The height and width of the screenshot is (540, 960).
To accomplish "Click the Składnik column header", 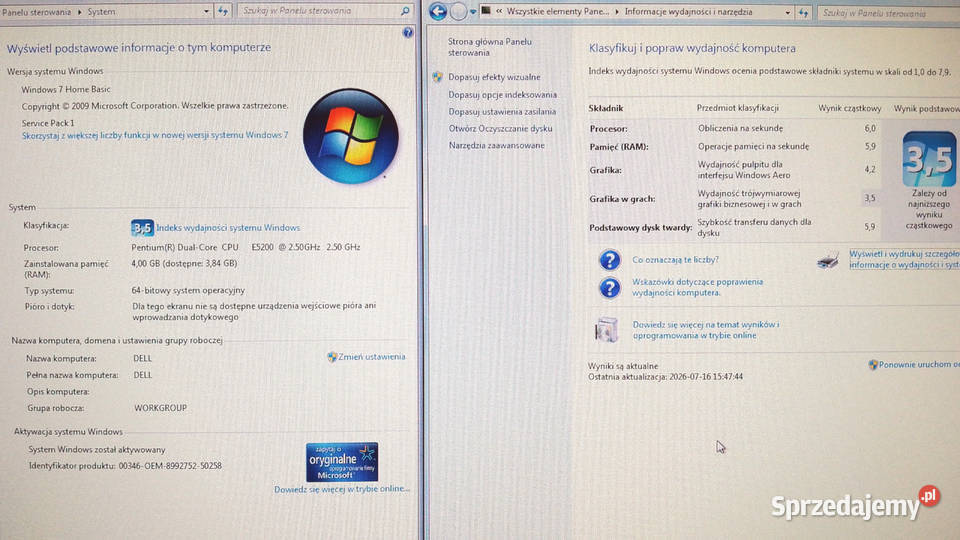I will coord(606,108).
